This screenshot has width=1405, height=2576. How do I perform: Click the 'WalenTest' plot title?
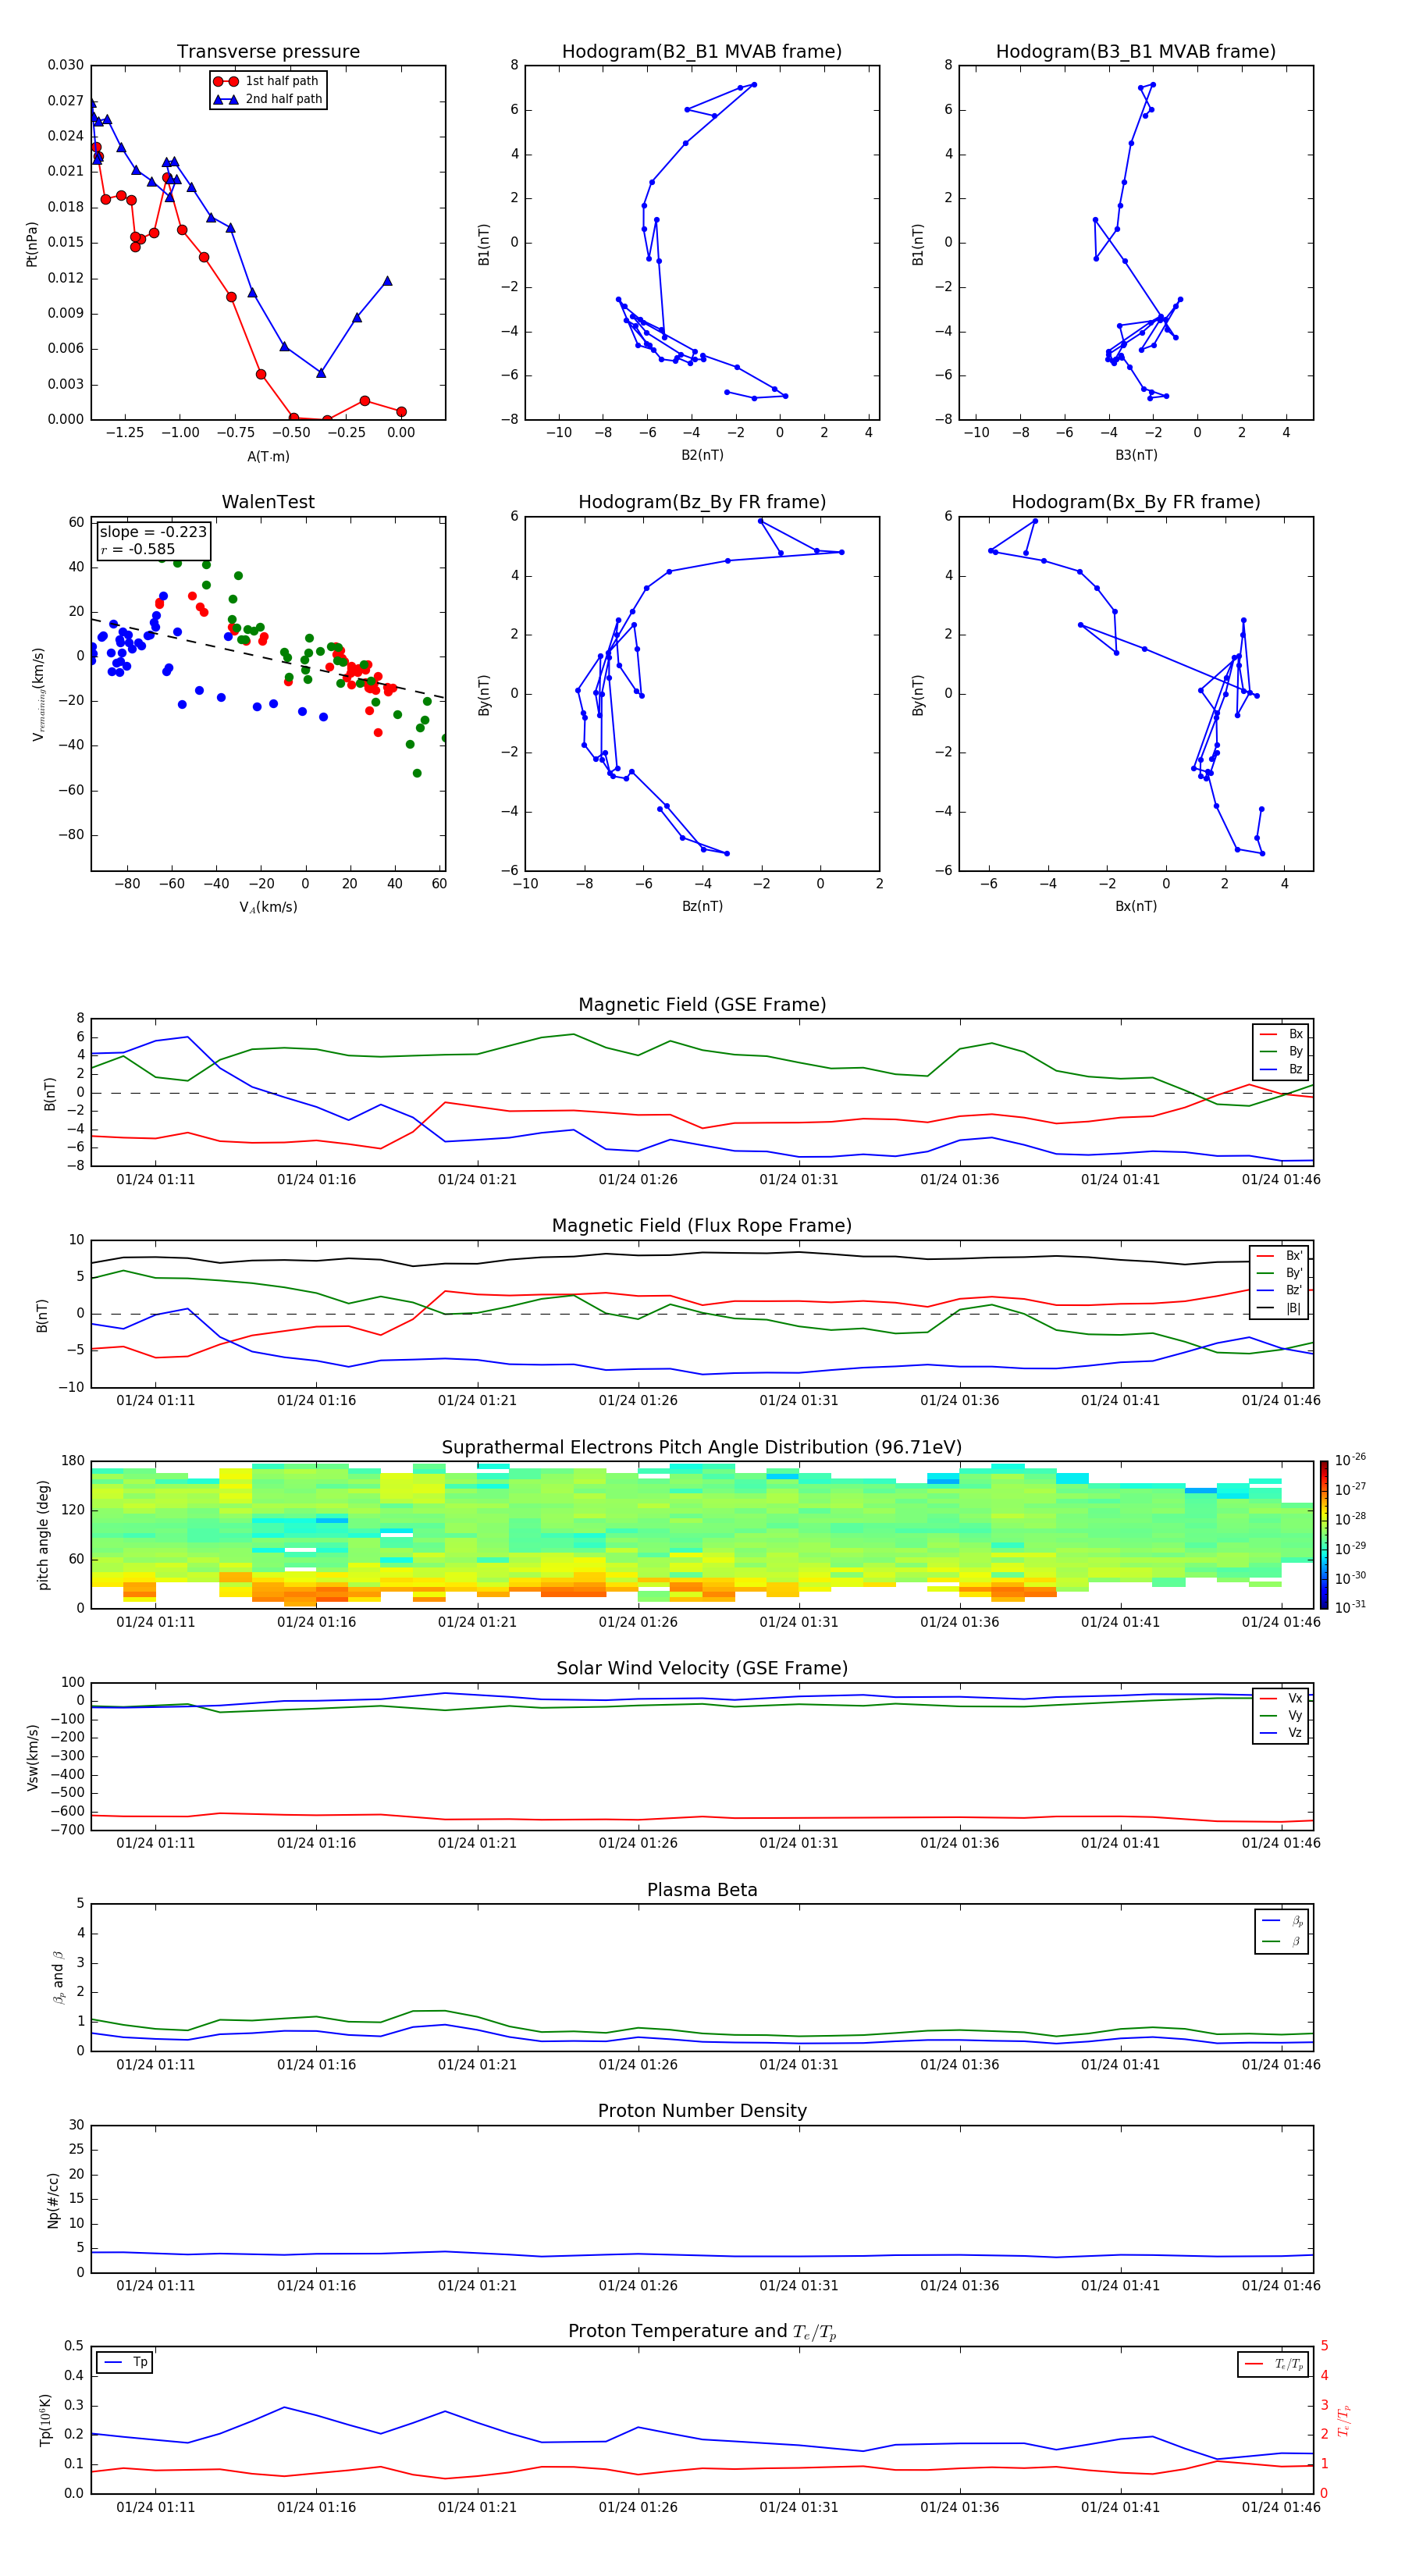268,502
